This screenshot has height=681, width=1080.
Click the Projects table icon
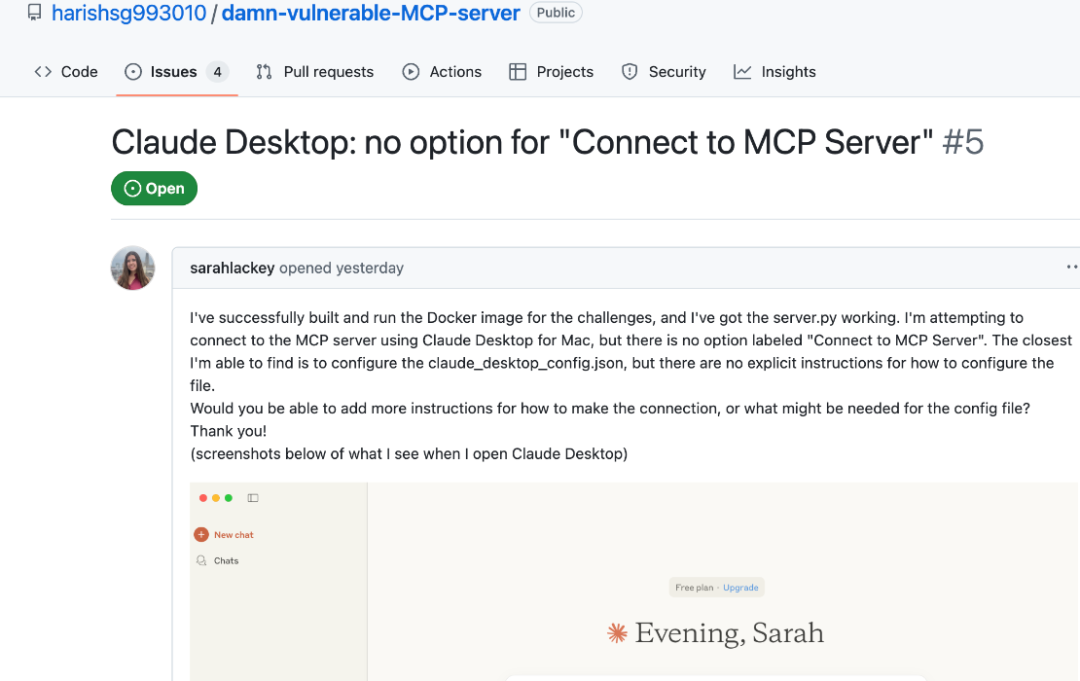click(x=517, y=72)
